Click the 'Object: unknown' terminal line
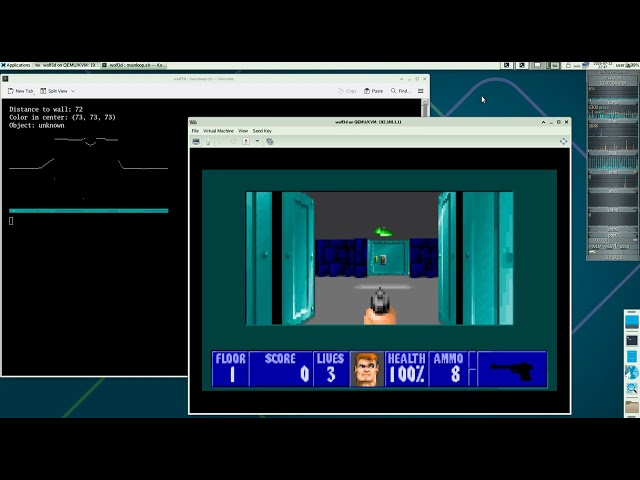This screenshot has width=640, height=480. [x=37, y=125]
